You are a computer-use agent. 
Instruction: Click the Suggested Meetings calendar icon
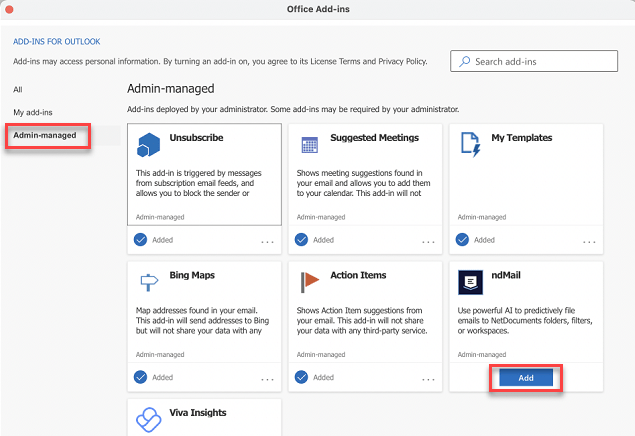click(x=309, y=145)
